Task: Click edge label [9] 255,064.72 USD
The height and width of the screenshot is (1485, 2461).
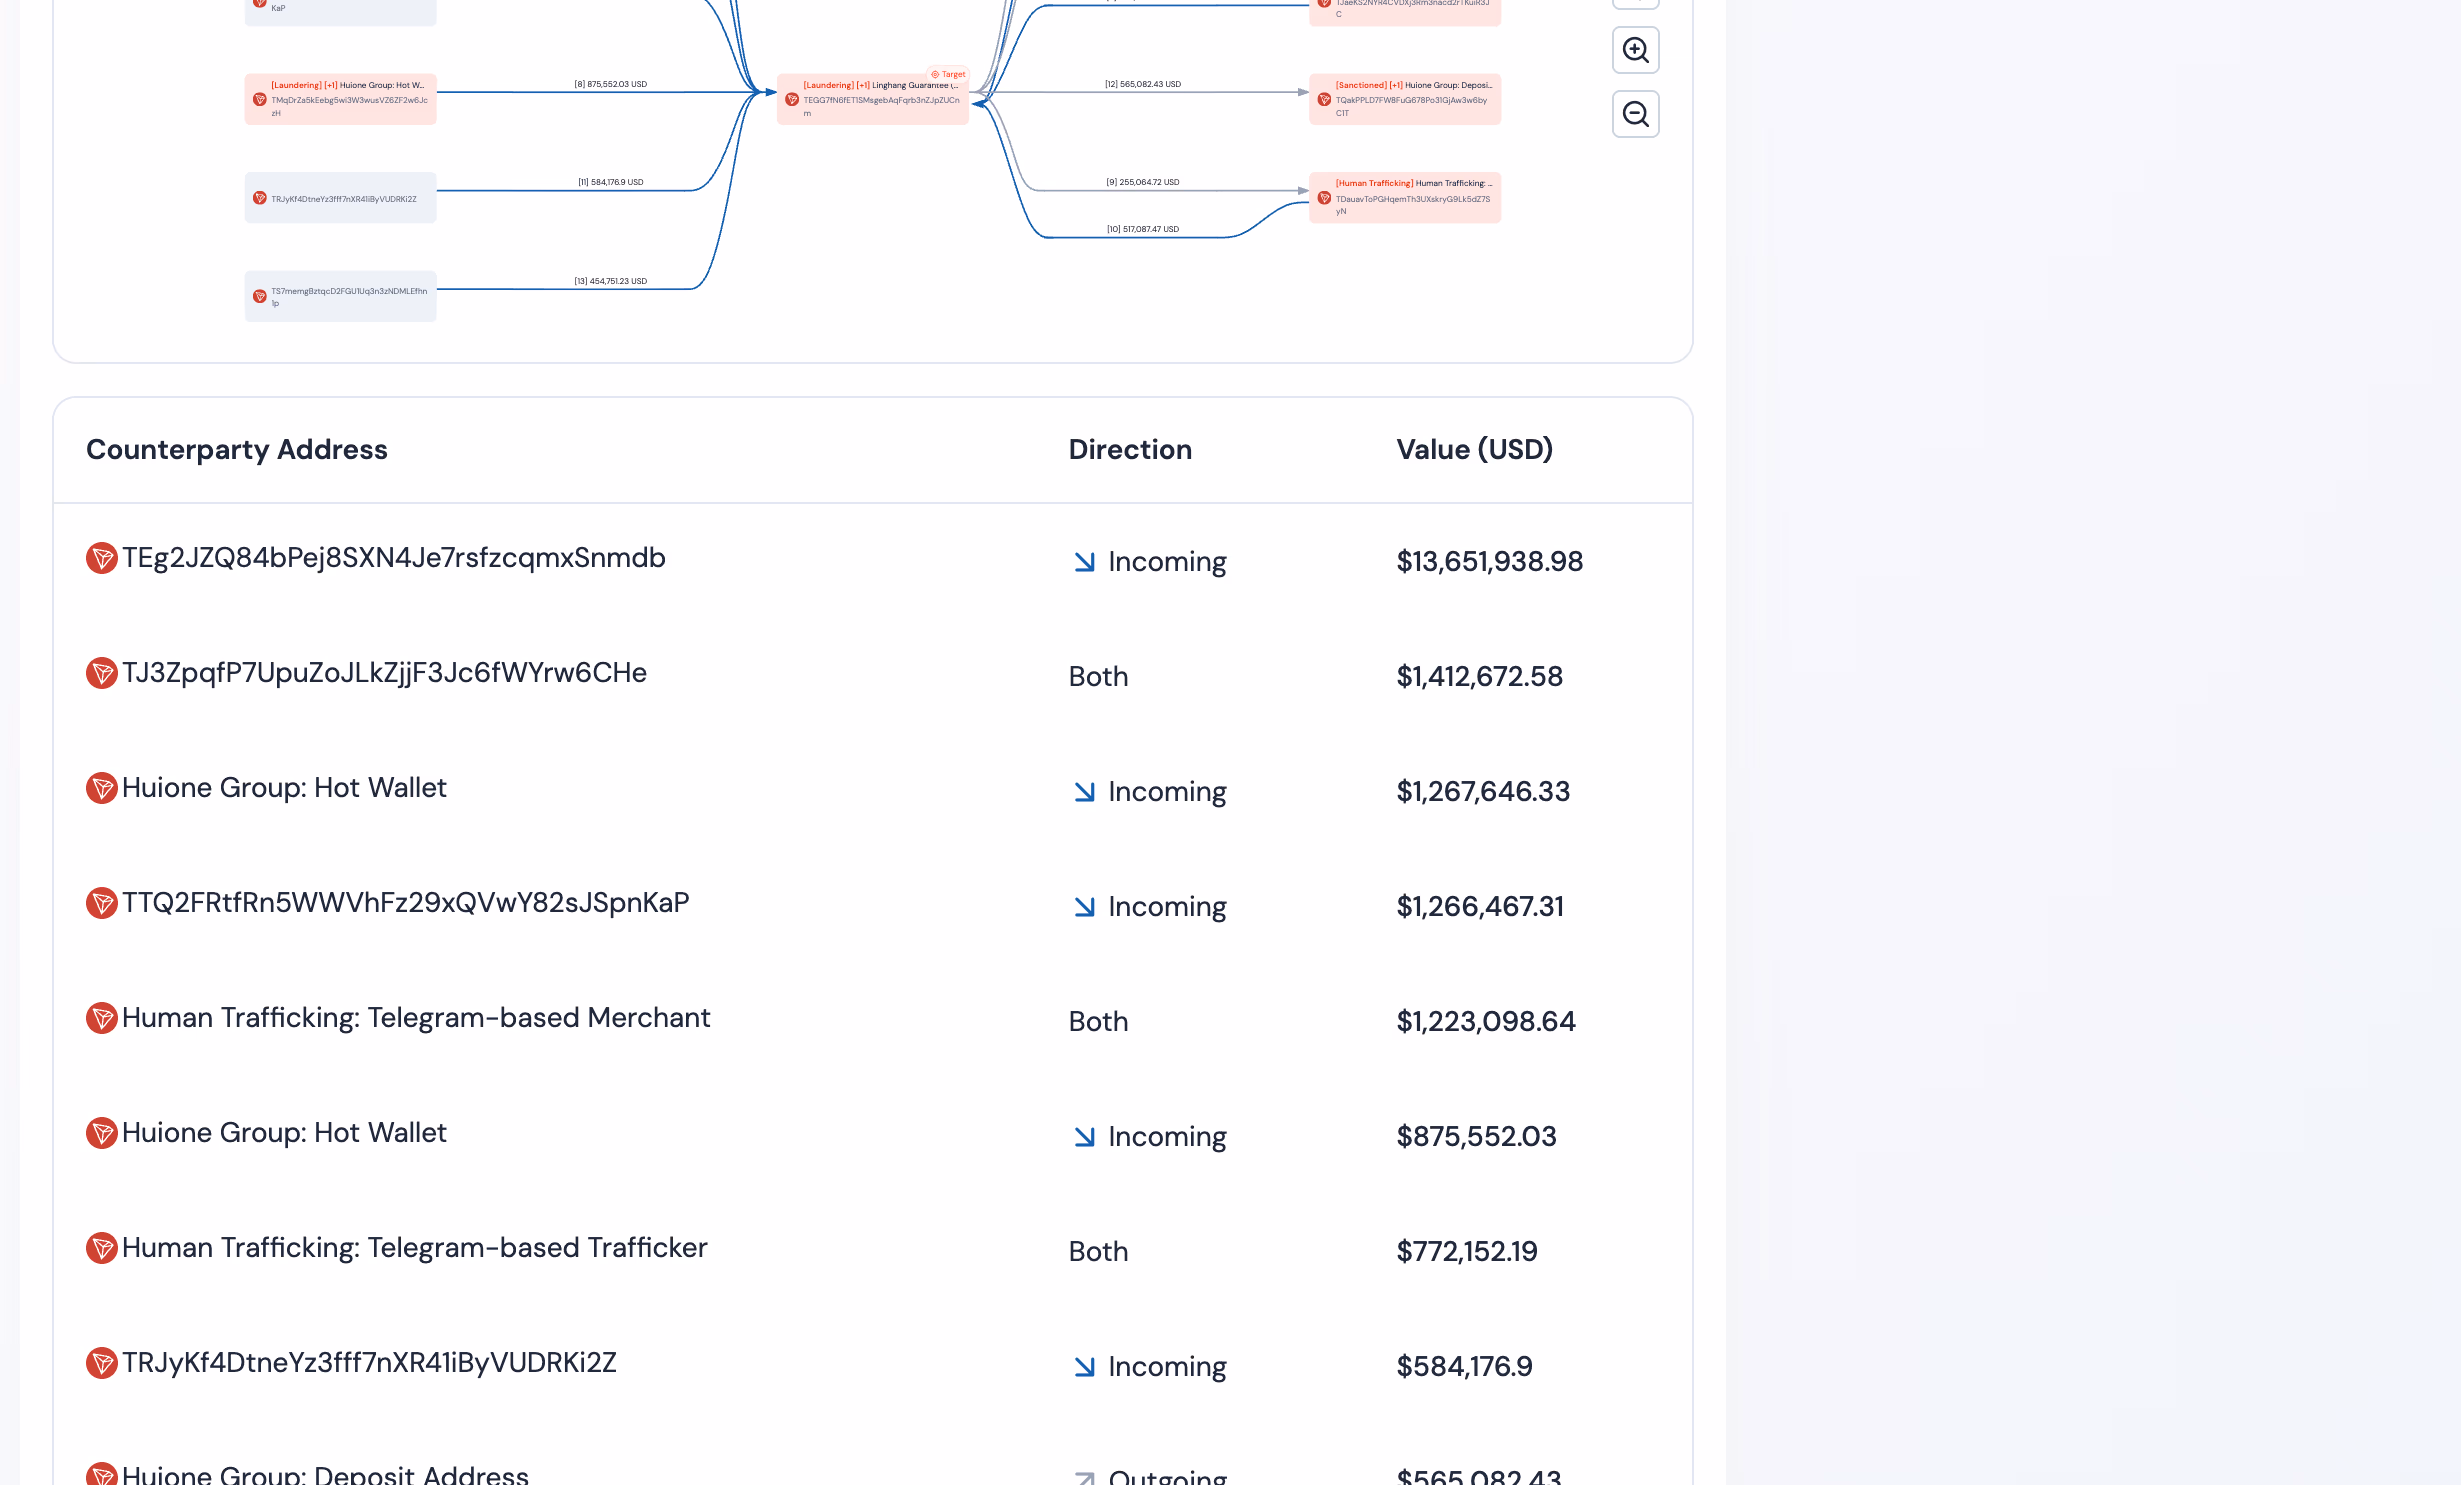Action: (1143, 182)
